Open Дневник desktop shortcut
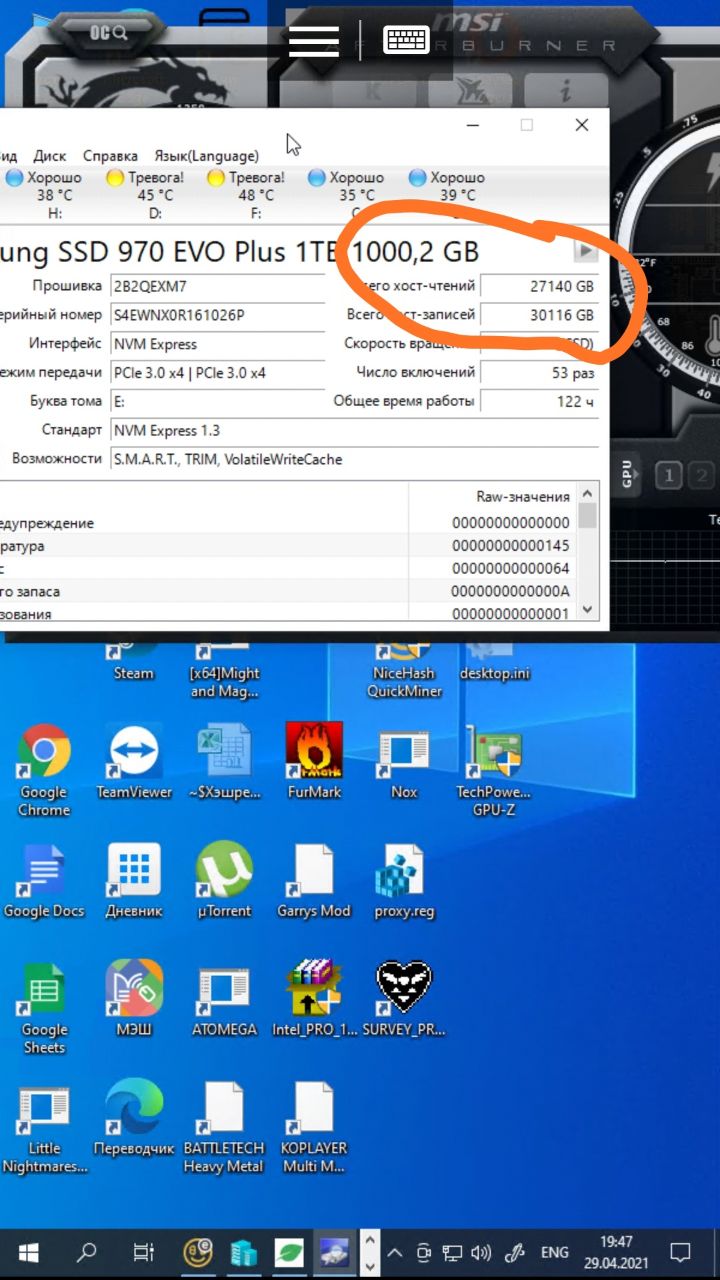The height and width of the screenshot is (1280, 720). [134, 881]
